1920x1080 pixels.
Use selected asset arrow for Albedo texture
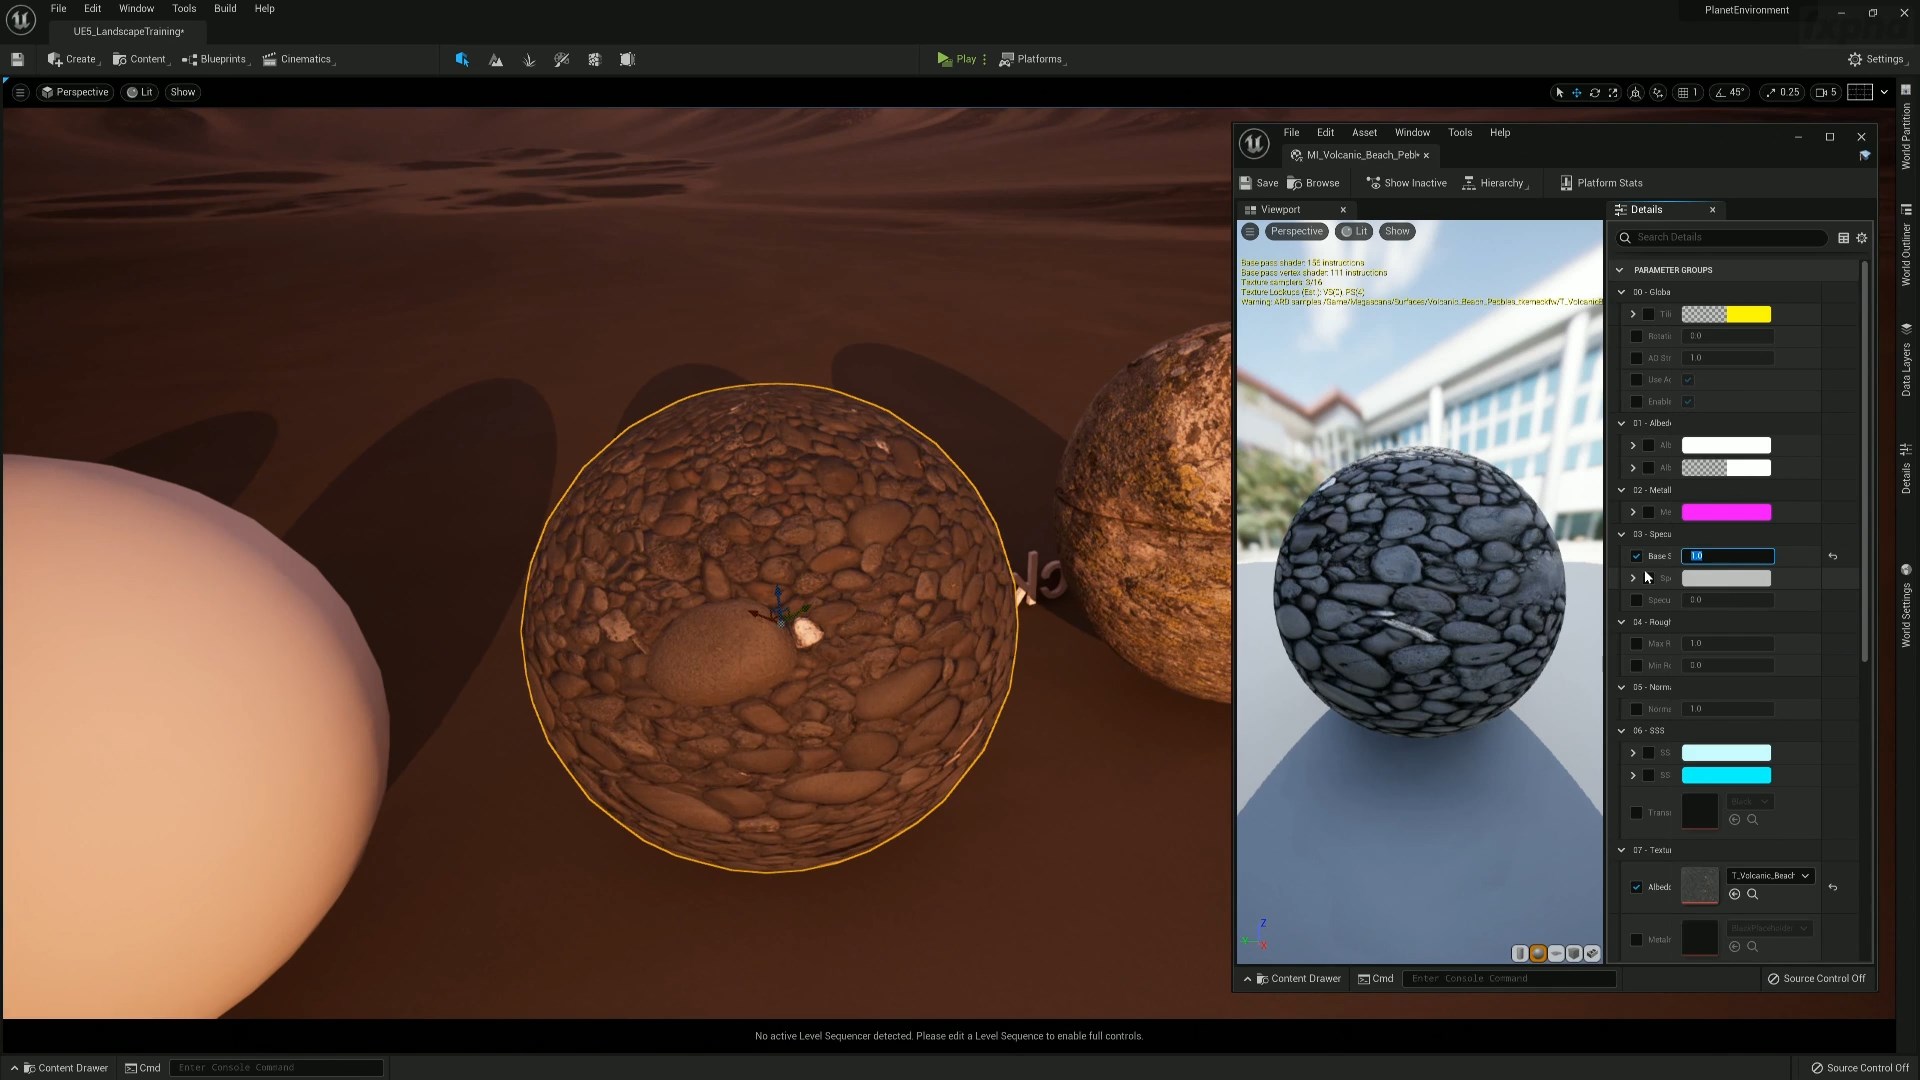tap(1735, 894)
